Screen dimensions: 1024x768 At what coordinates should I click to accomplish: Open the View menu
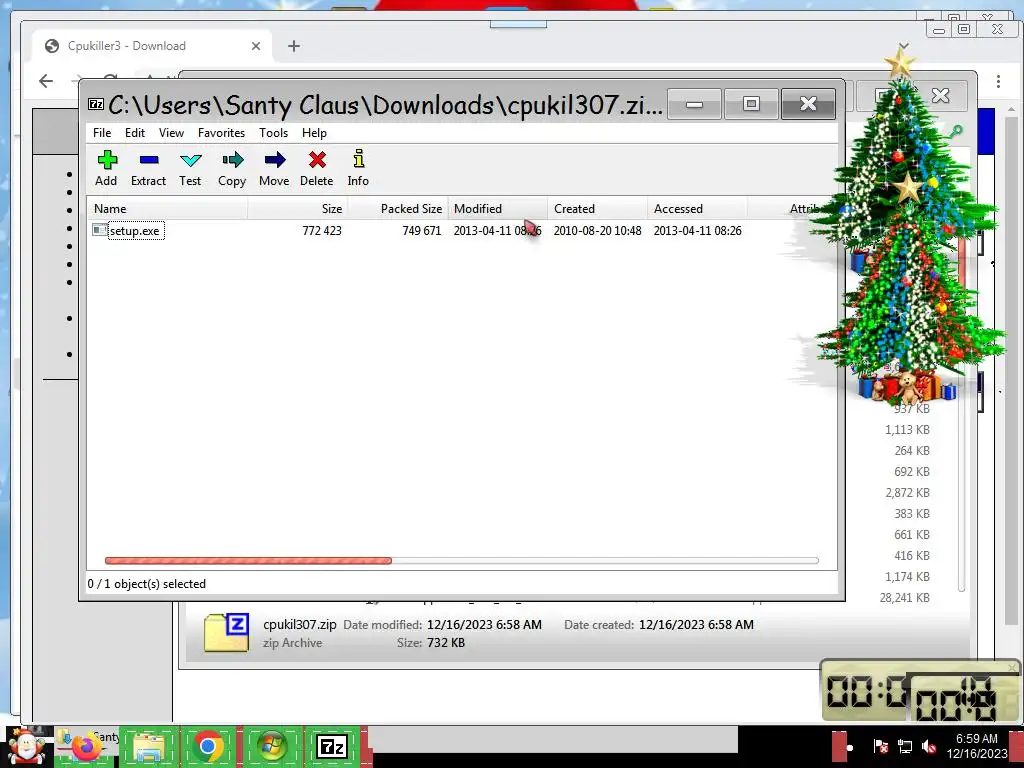click(x=171, y=133)
